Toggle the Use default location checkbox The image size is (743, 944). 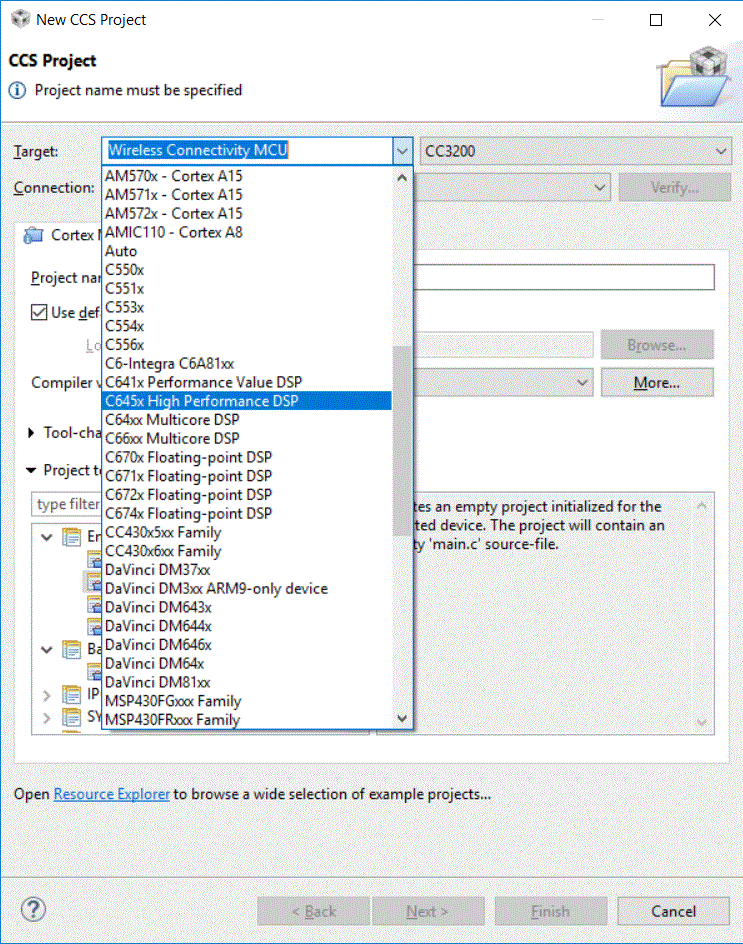39,312
